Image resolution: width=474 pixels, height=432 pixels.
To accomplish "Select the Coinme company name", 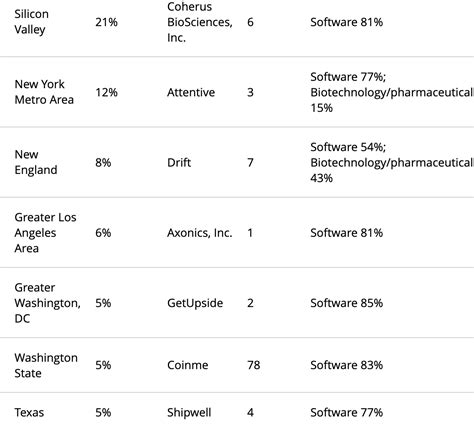I will click(x=188, y=365).
